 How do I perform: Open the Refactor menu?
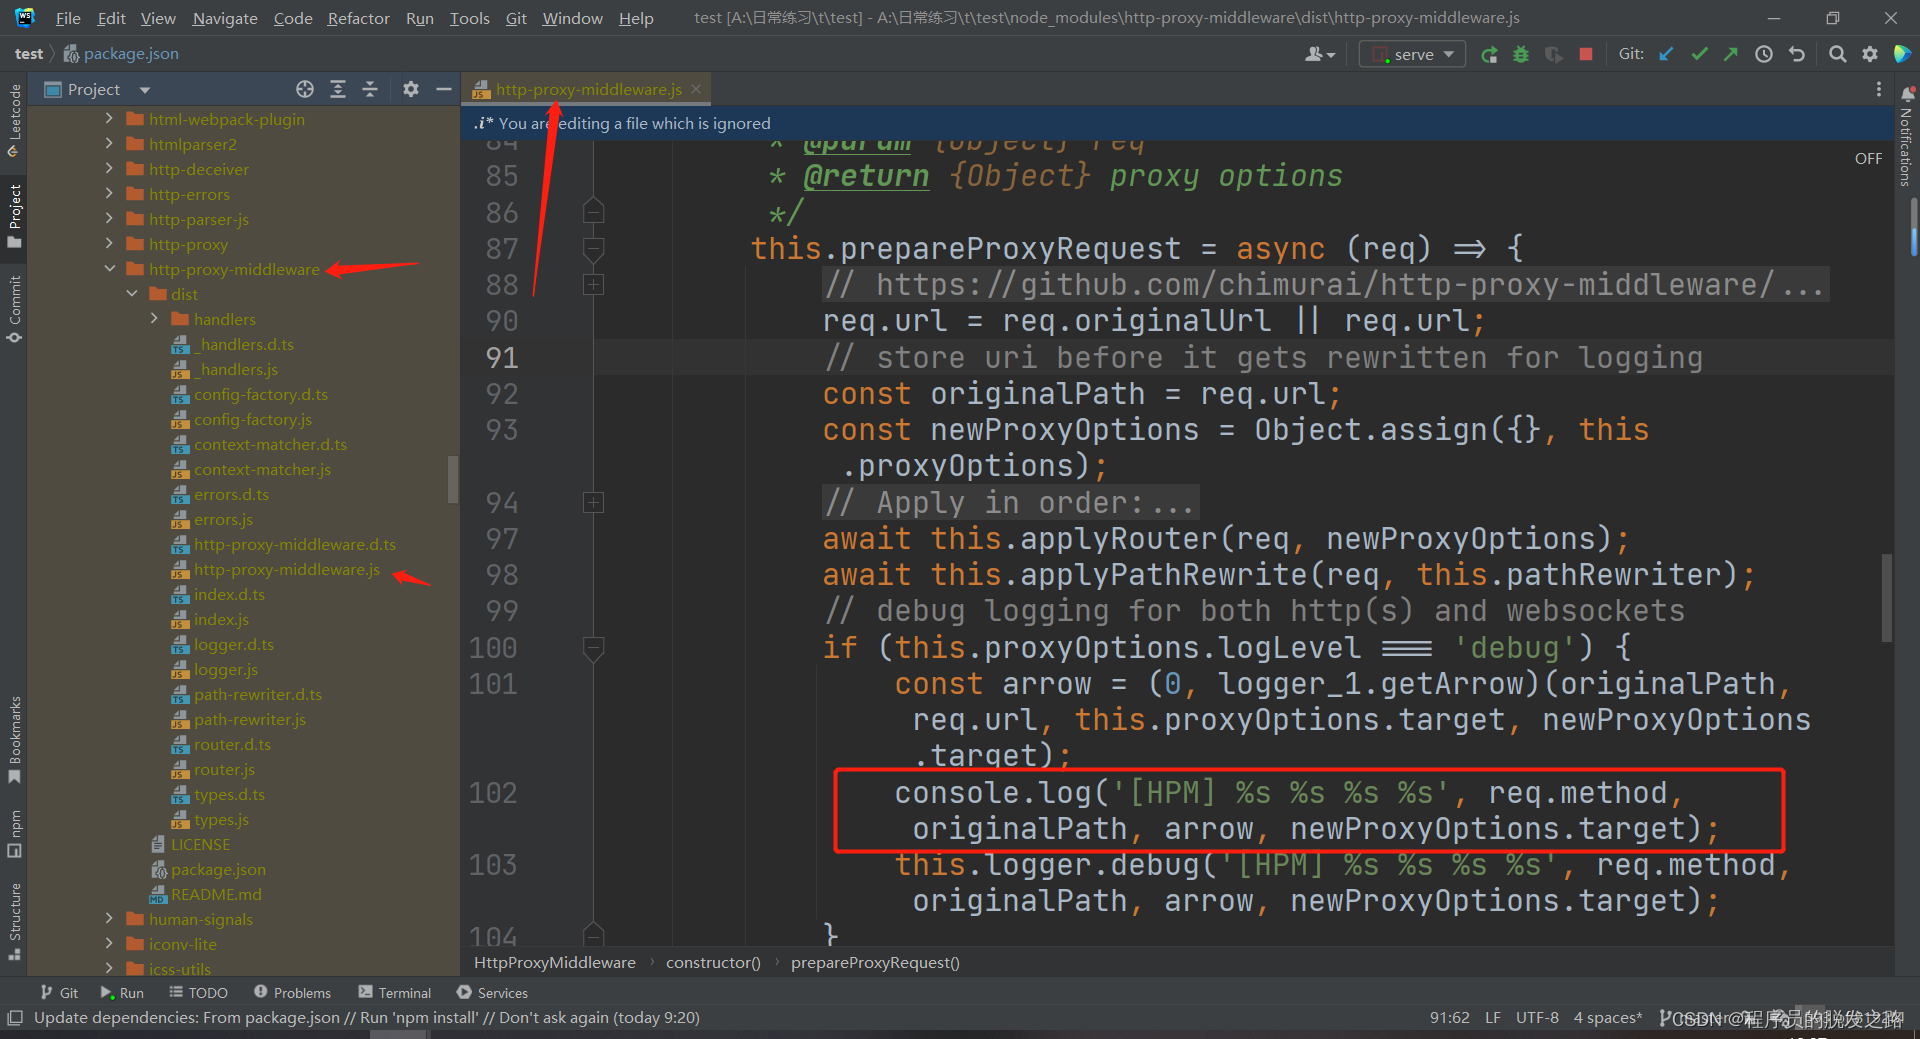coord(358,18)
